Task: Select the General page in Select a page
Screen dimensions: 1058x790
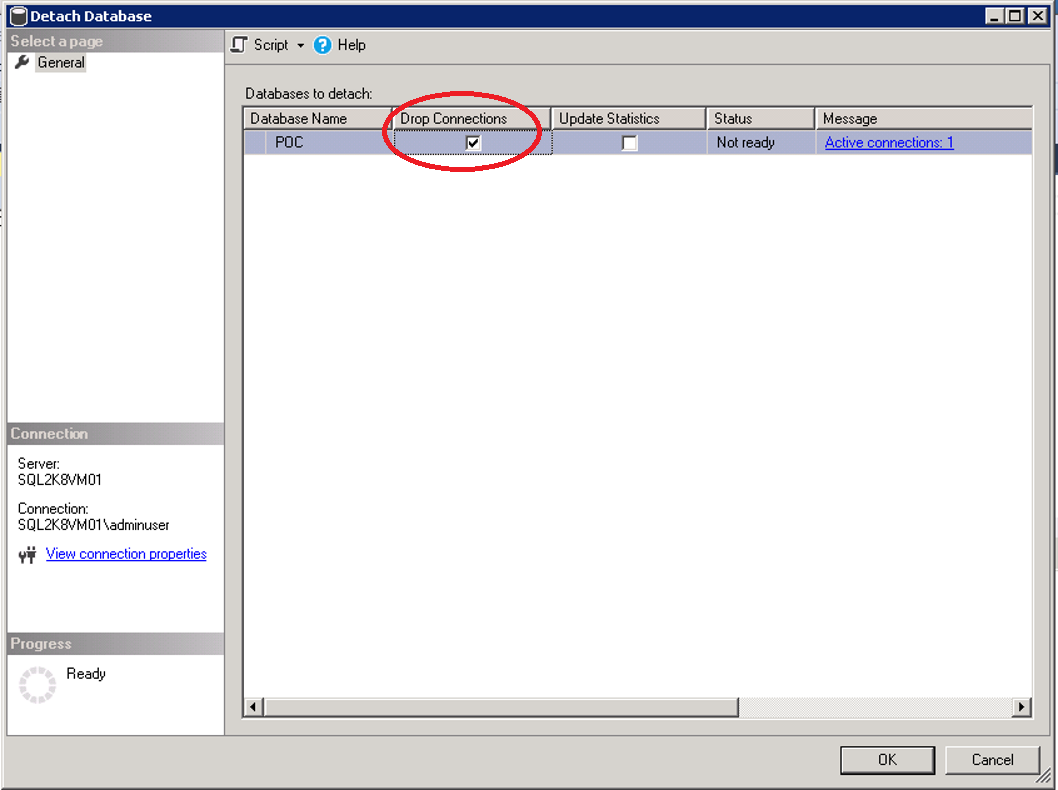Action: click(61, 62)
